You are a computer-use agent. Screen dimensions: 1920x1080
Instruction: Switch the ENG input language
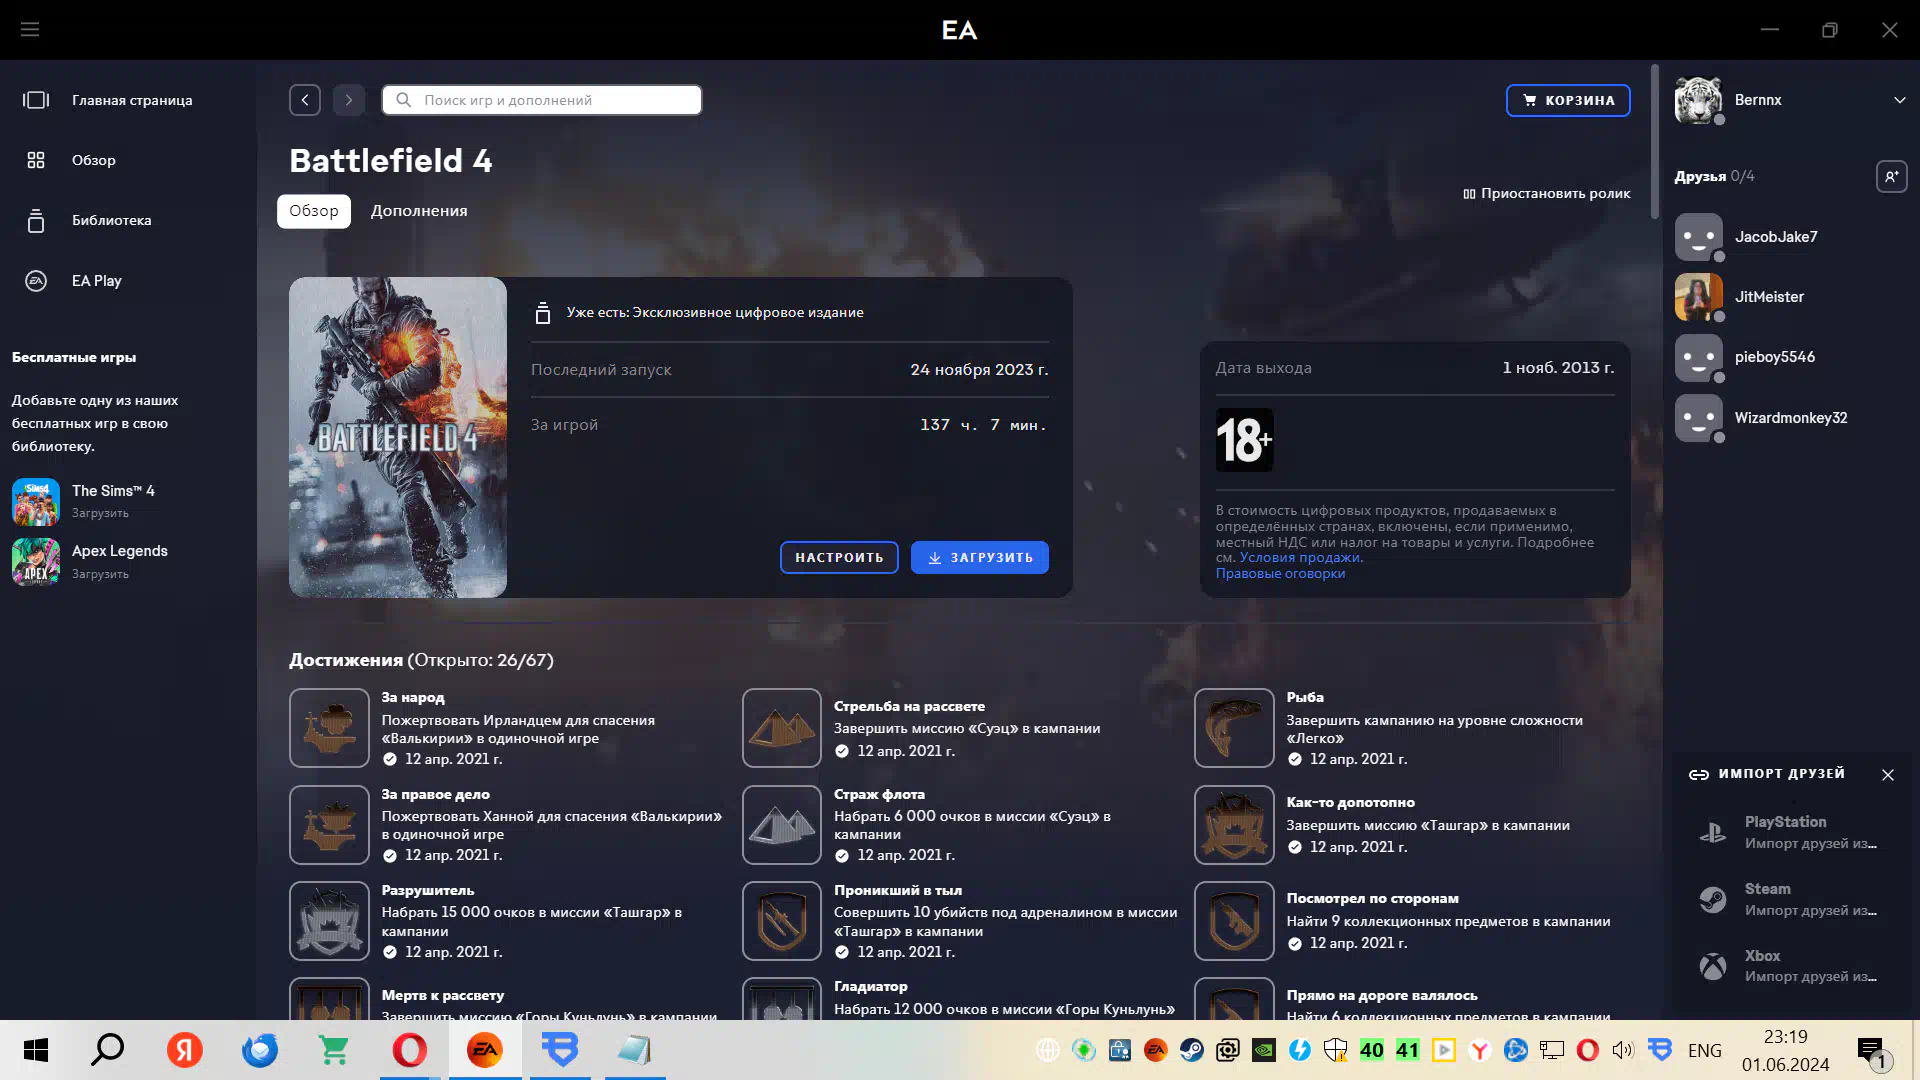[x=1705, y=1050]
